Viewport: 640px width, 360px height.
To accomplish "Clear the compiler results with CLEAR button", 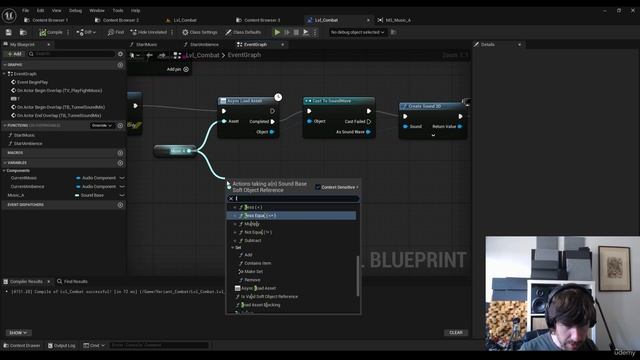I will [x=456, y=333].
